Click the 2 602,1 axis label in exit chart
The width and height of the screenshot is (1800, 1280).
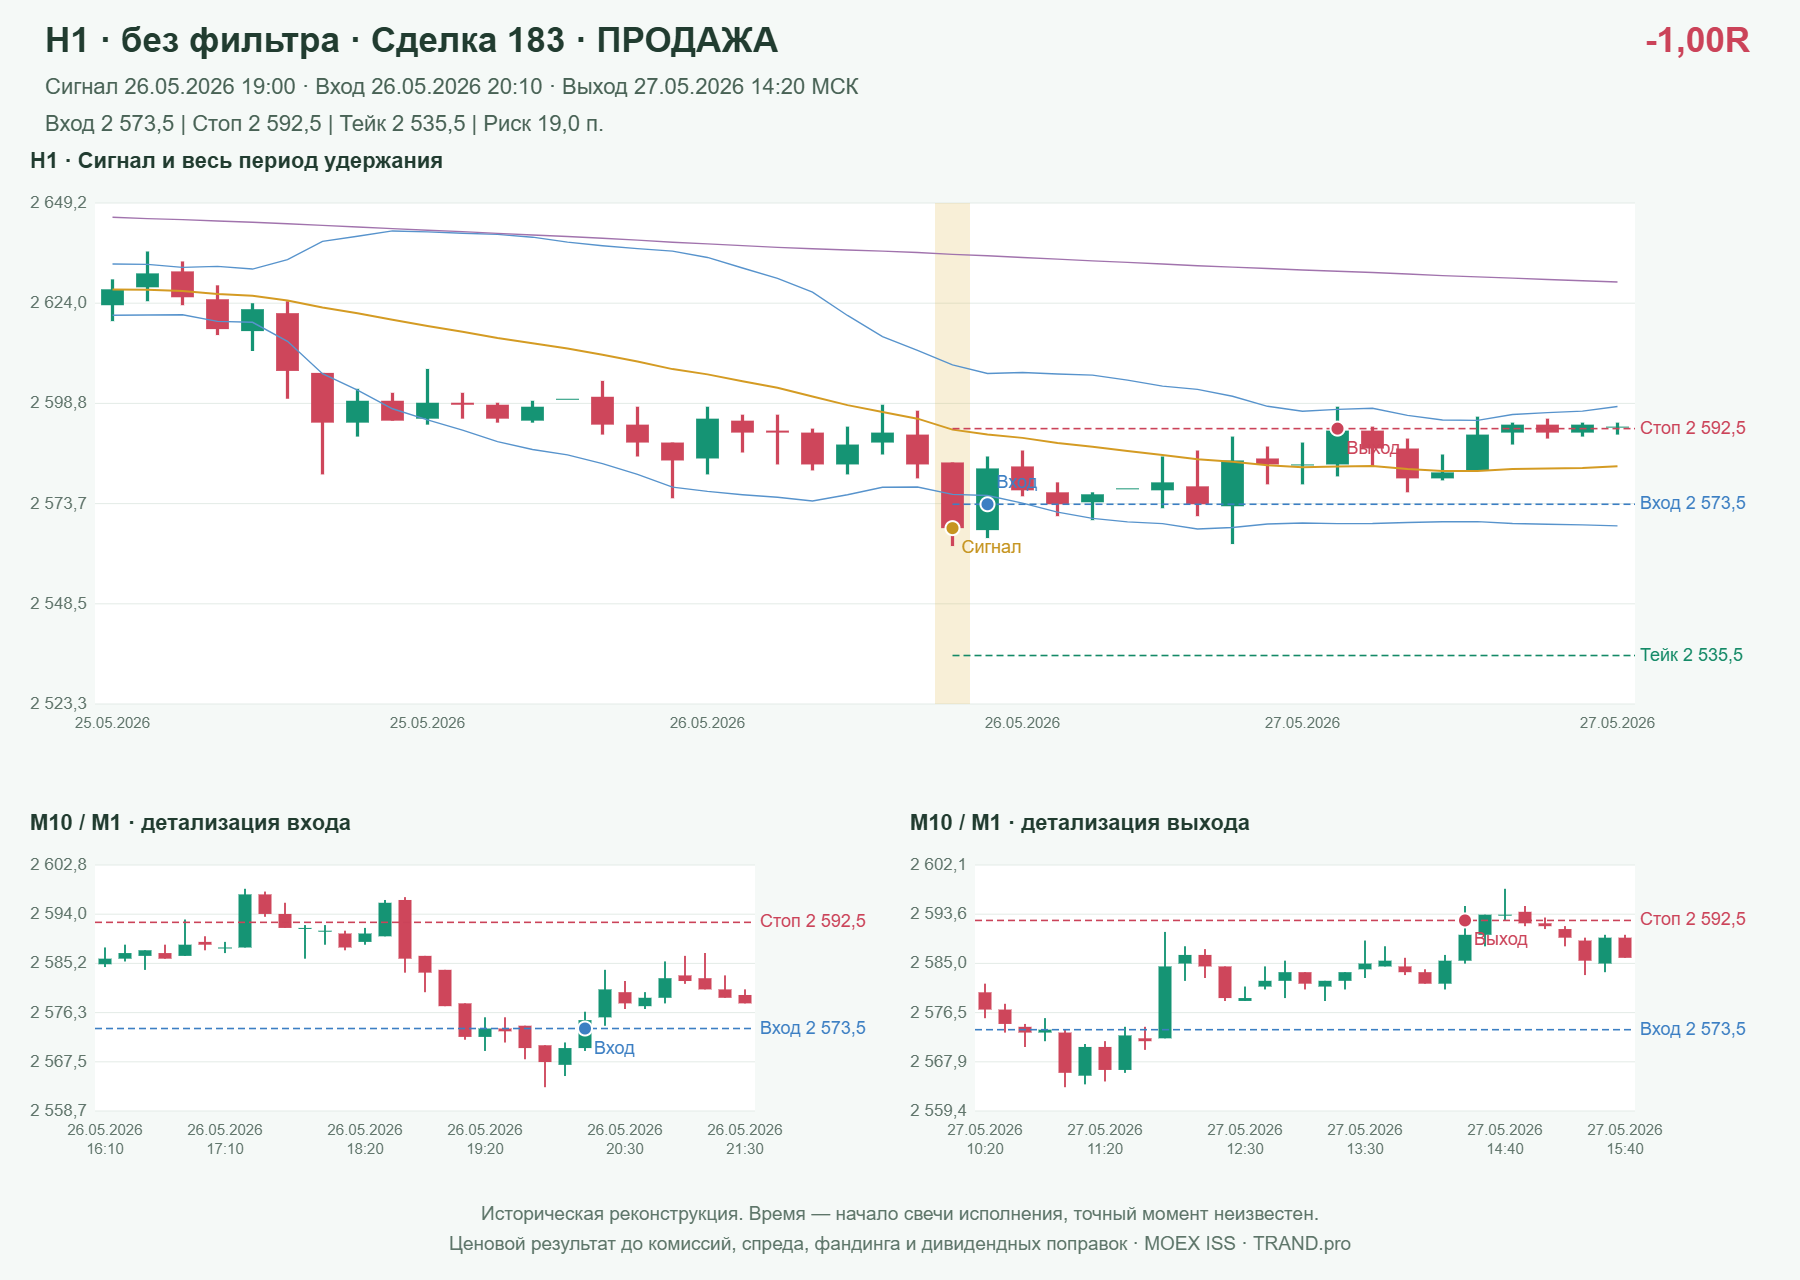coord(938,865)
